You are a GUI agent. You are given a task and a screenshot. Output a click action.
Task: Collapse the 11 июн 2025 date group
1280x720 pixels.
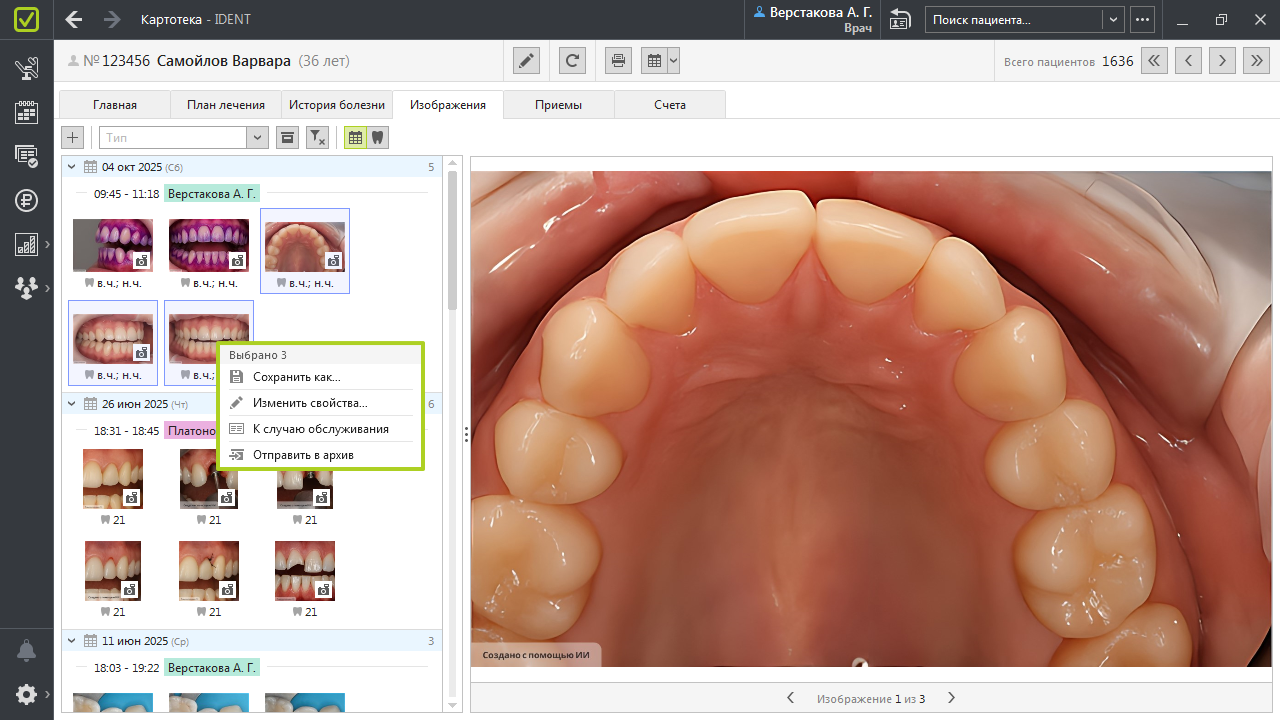(71, 641)
